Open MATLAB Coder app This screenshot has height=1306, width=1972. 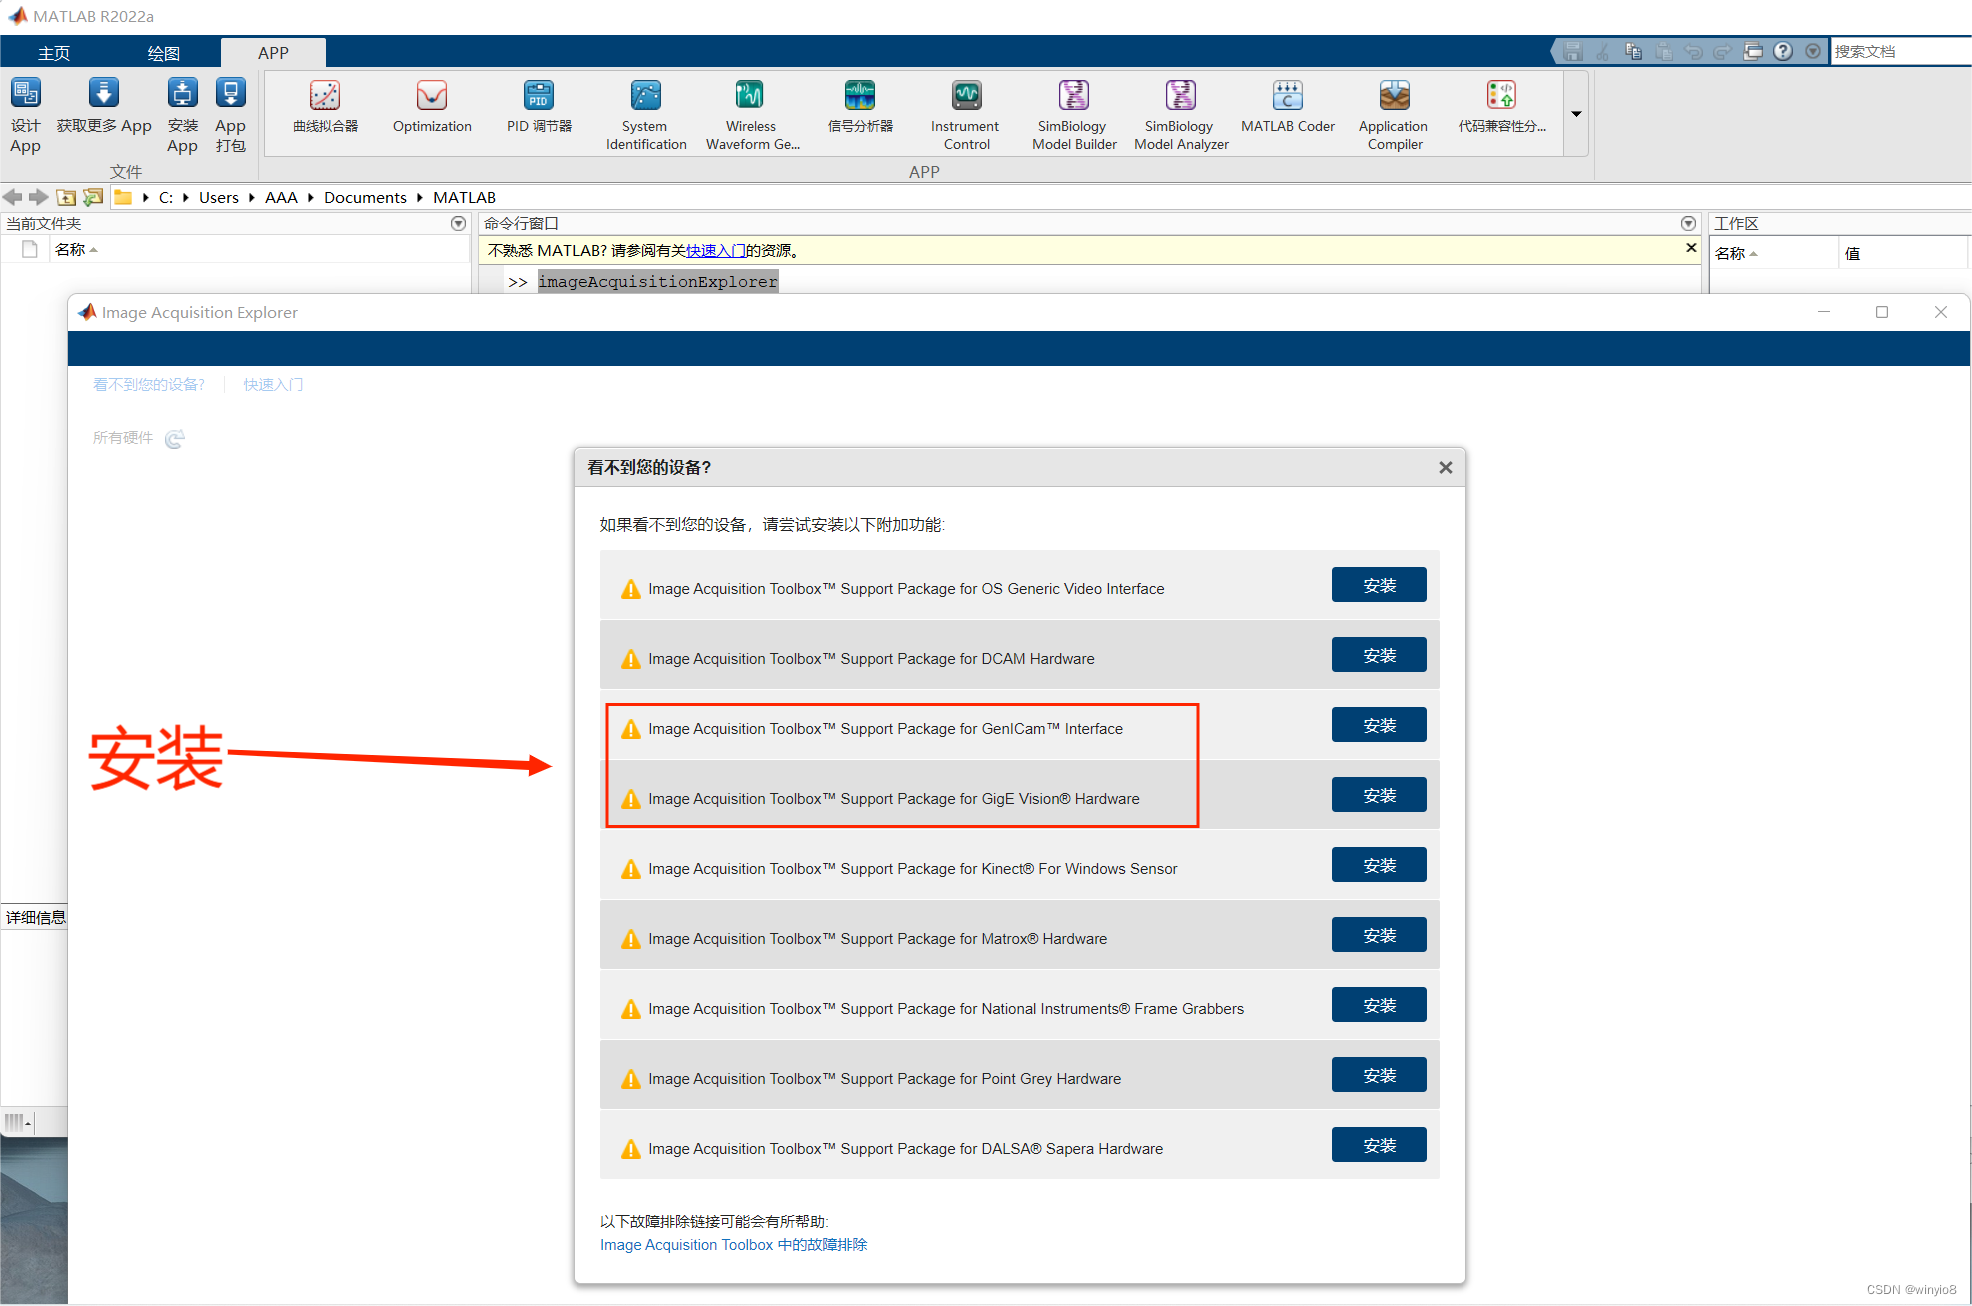tap(1287, 97)
